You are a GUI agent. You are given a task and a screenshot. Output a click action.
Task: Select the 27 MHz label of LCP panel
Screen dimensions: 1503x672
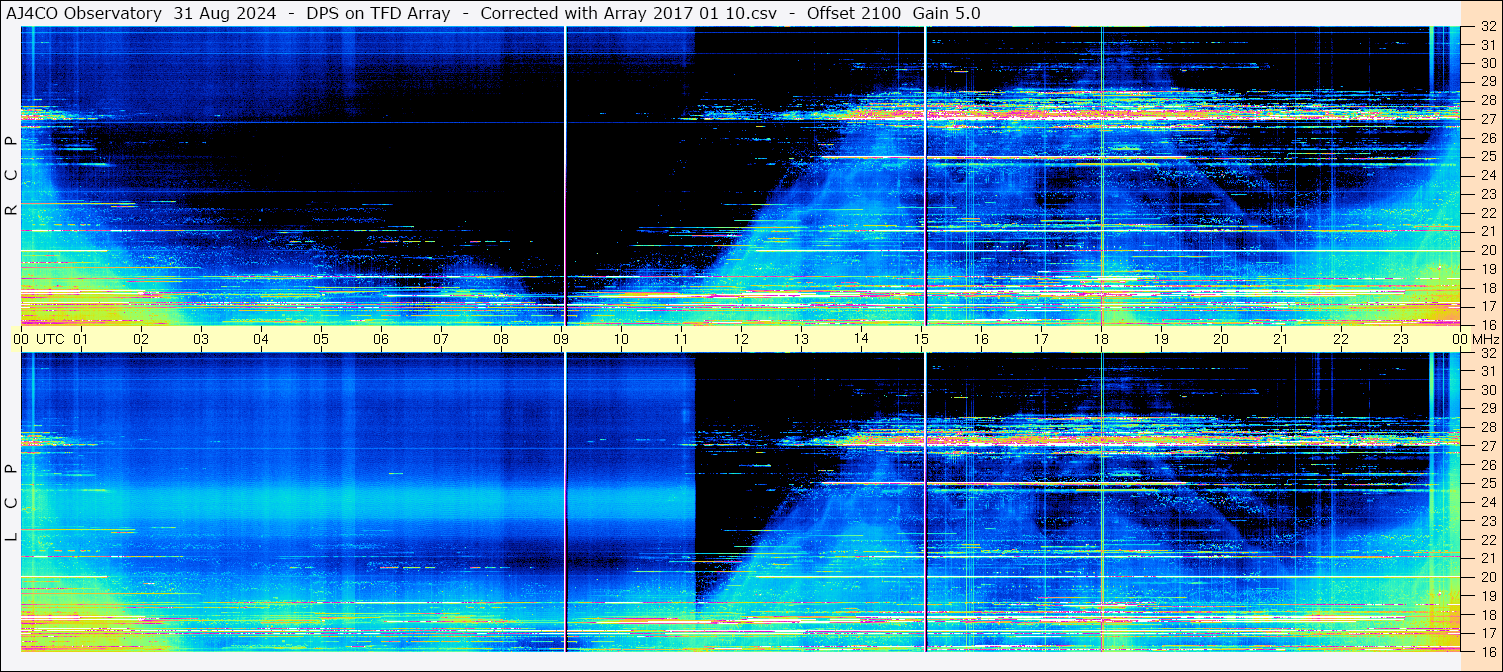pos(1487,446)
